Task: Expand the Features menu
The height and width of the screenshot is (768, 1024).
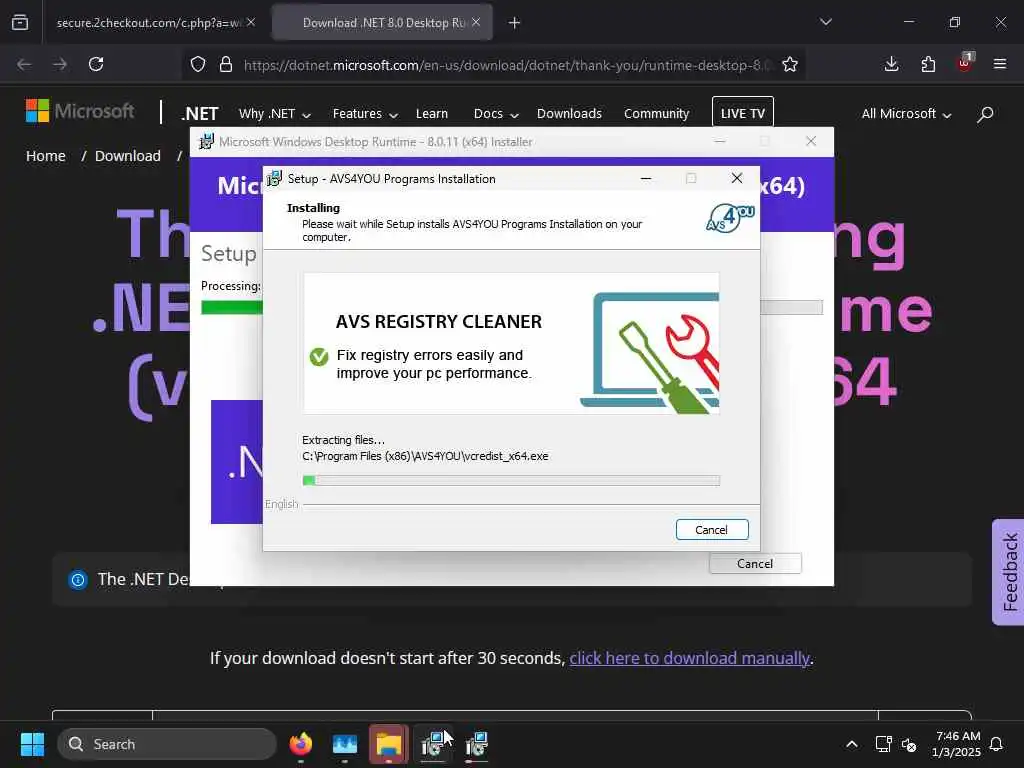Action: (x=365, y=114)
